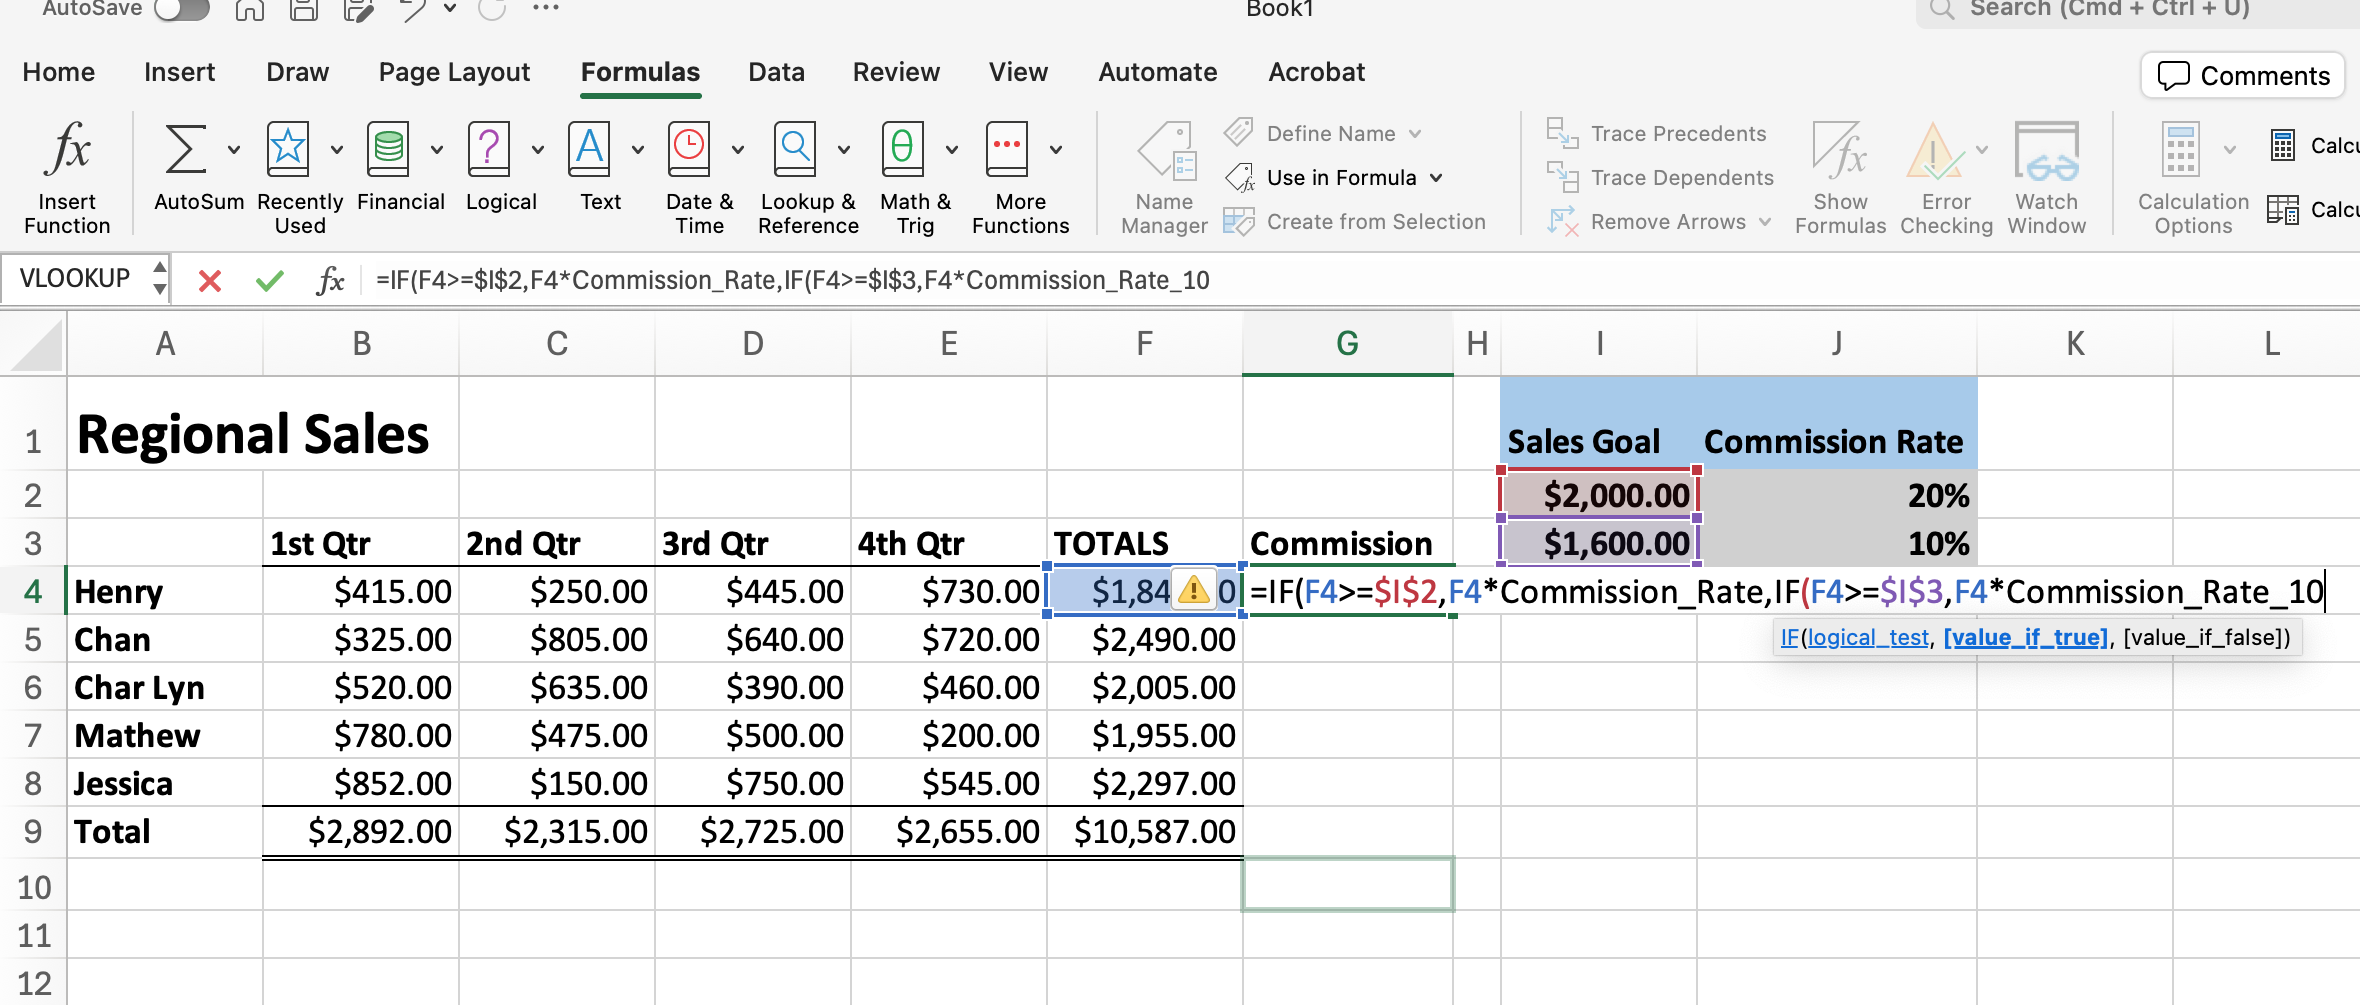The height and width of the screenshot is (1005, 2360).
Task: Switch to the Automate tab
Action: coord(1158,72)
